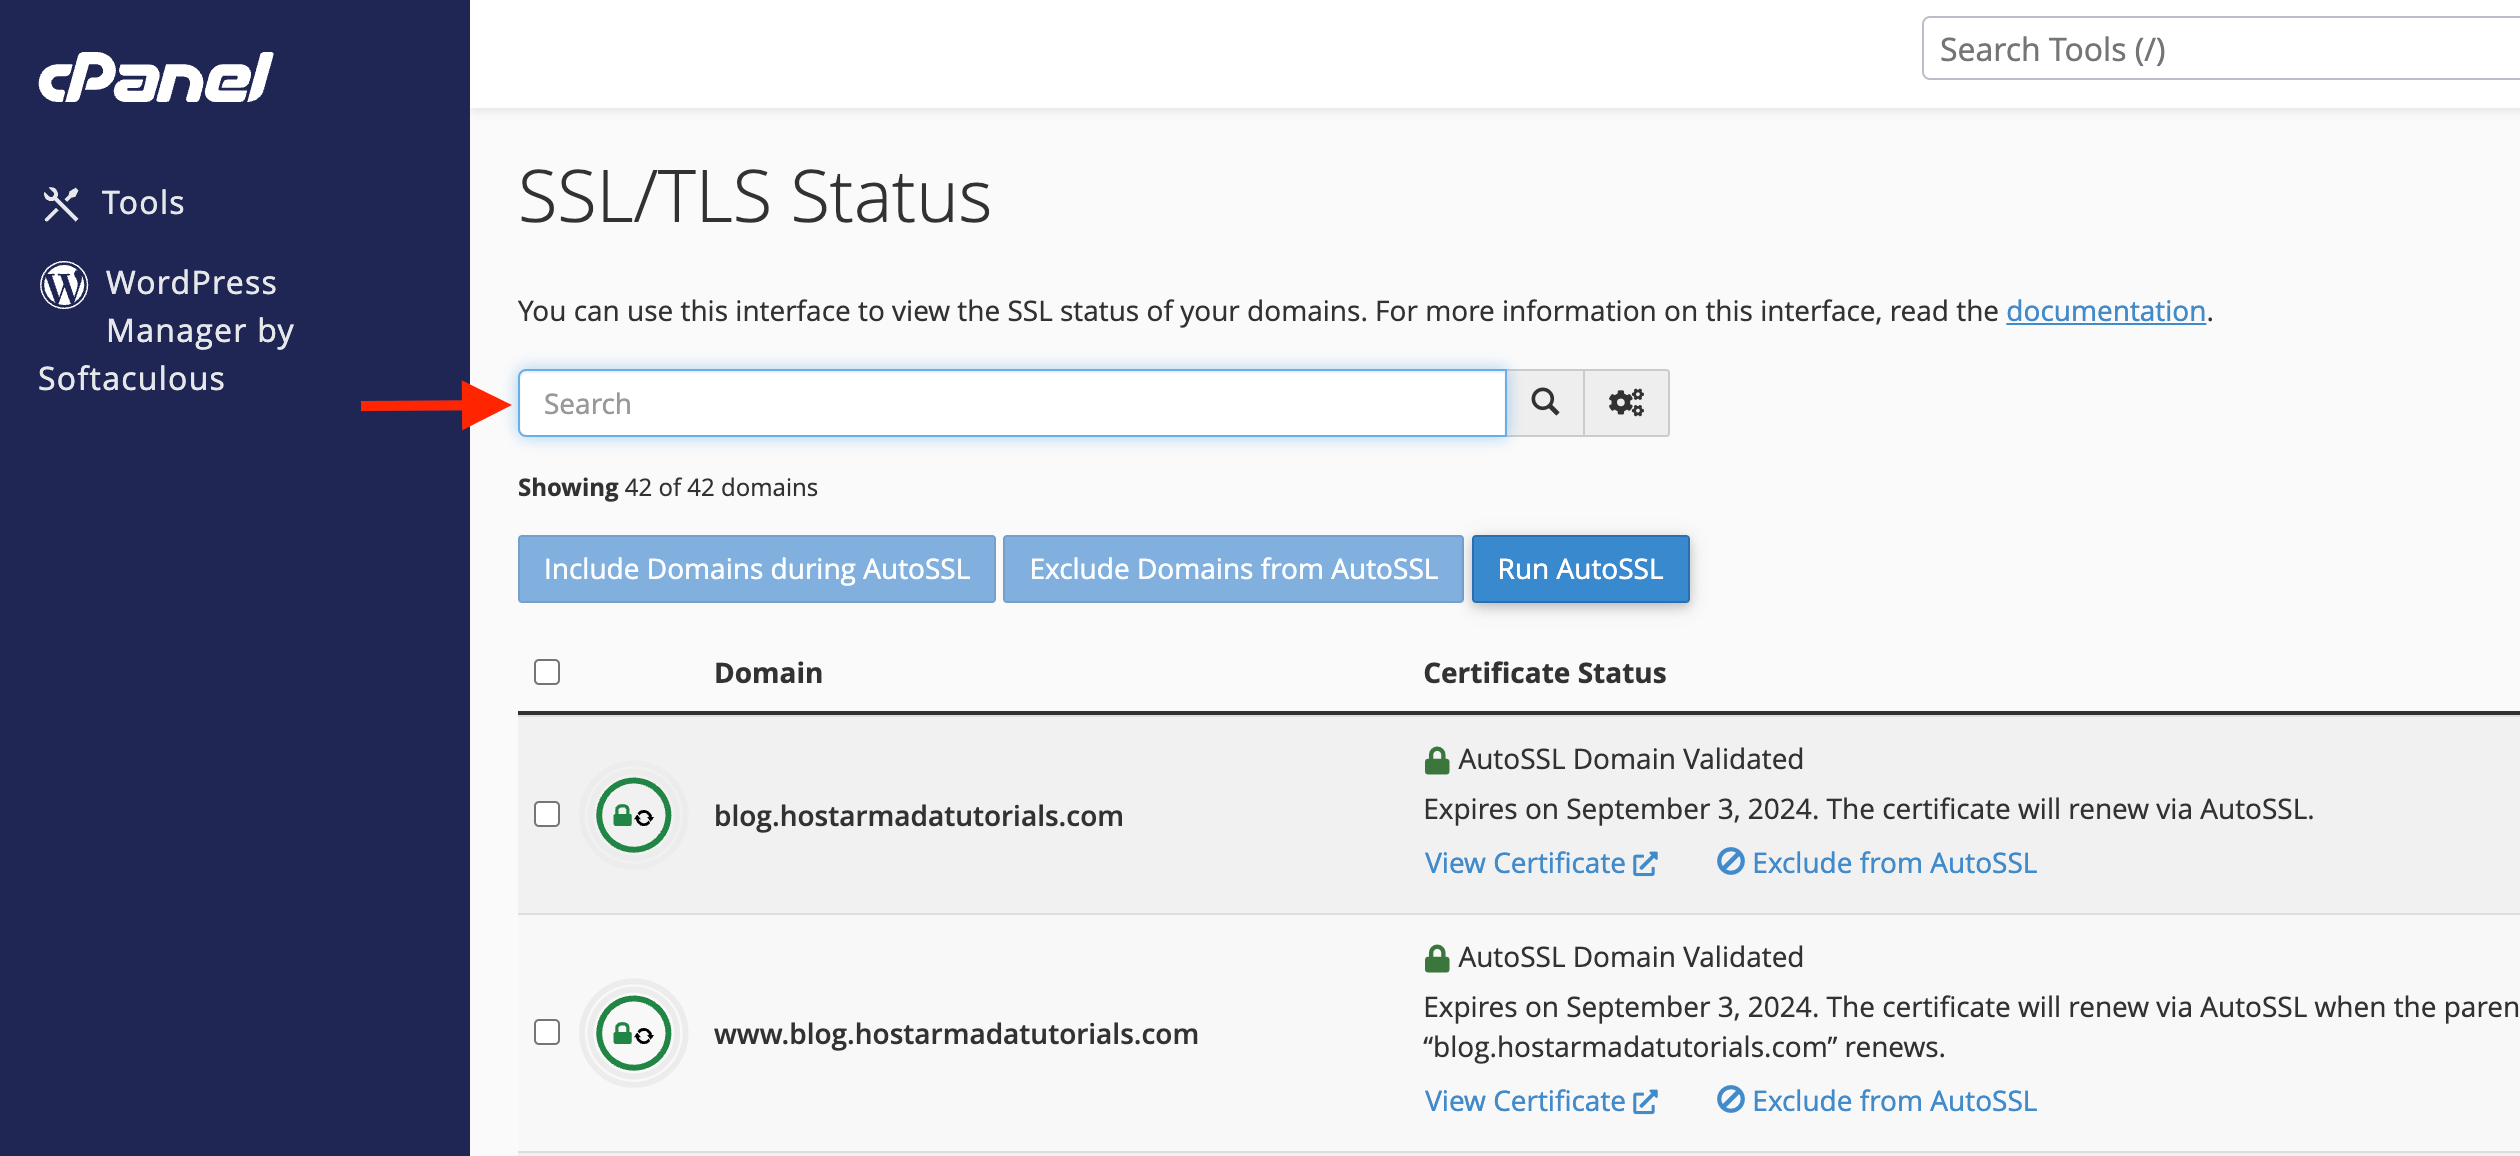This screenshot has width=2520, height=1156.
Task: Open the search filter gears settings
Action: tap(1626, 403)
